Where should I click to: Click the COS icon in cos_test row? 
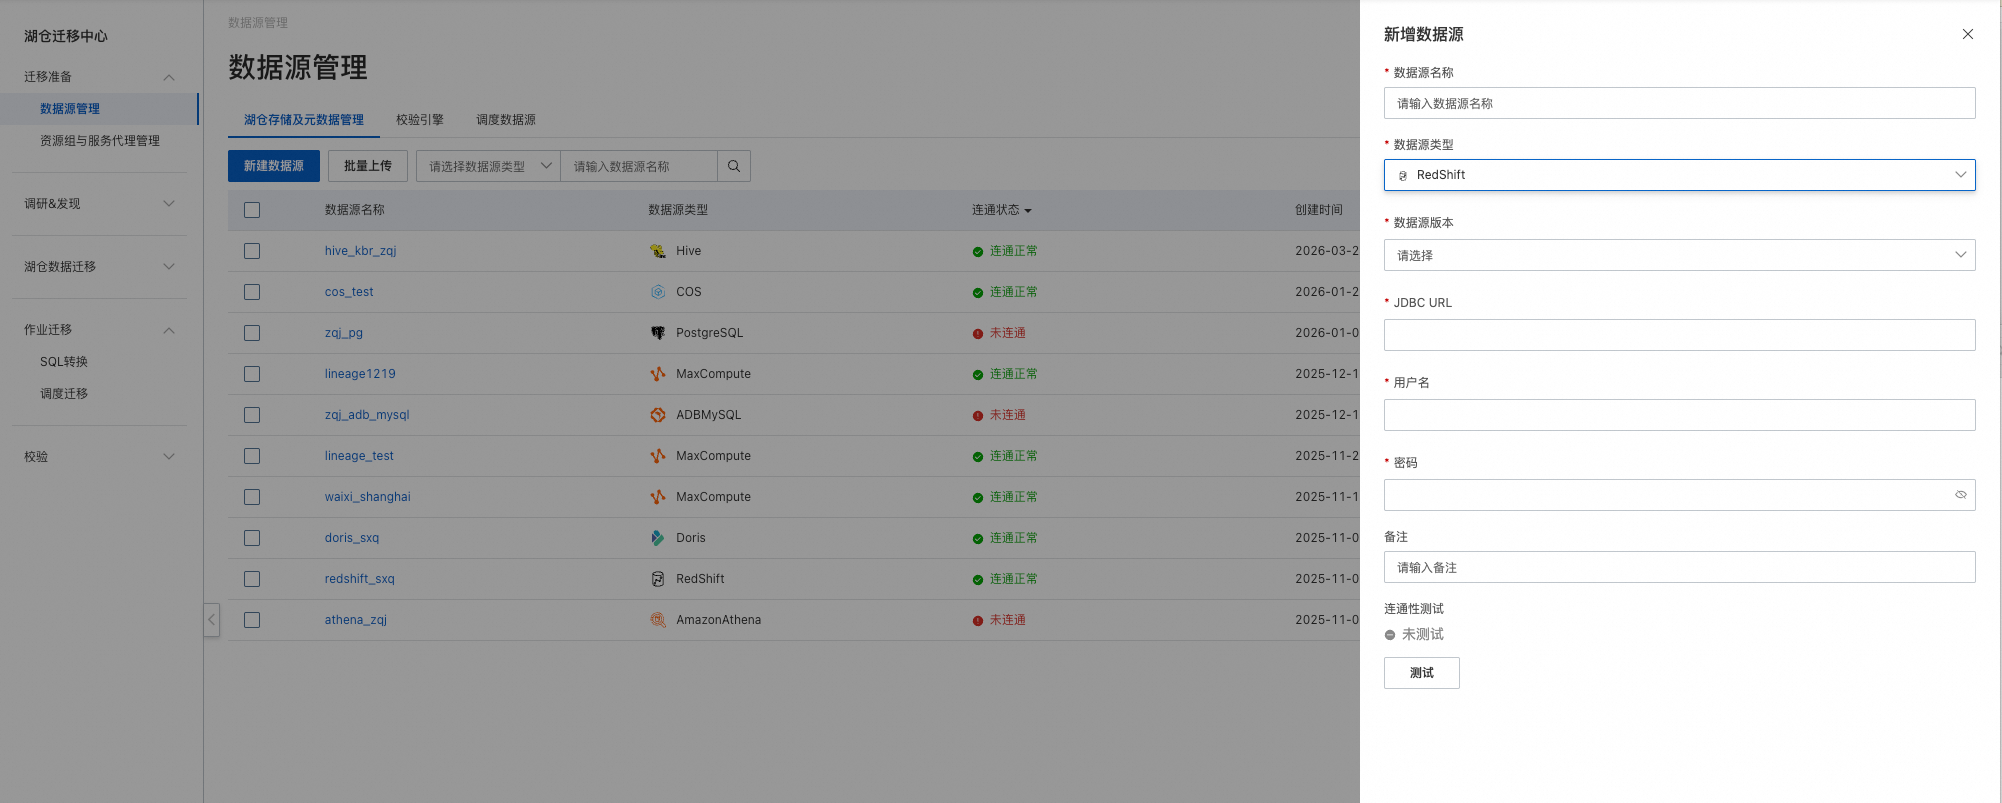tap(658, 292)
